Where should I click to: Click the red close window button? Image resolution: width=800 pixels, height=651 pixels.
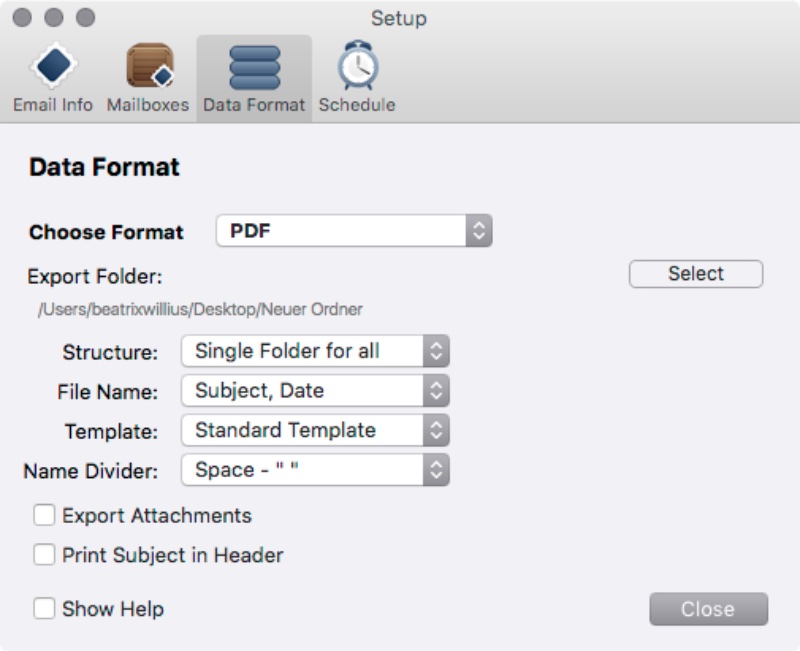tap(23, 18)
